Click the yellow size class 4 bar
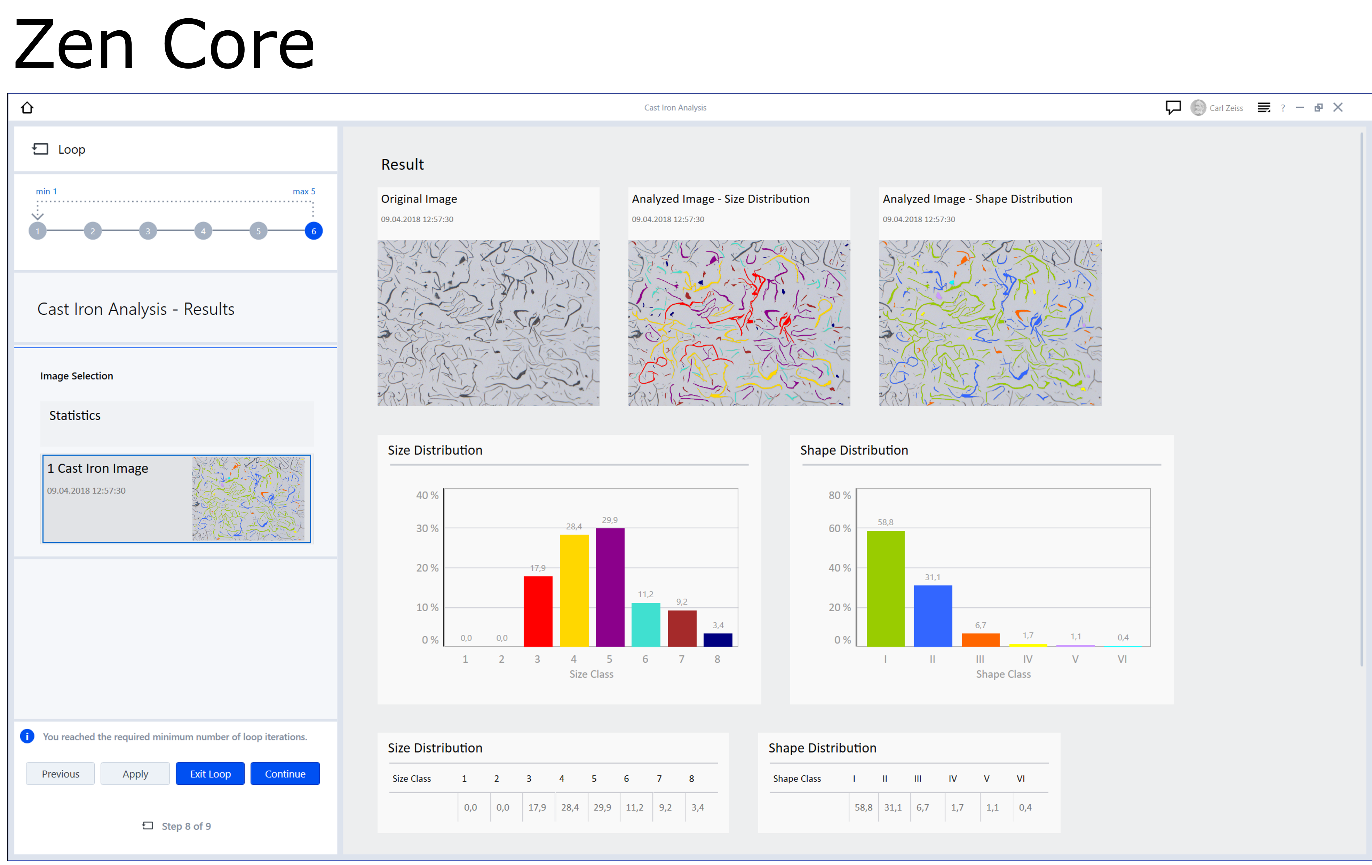Screen dimensions: 1372x865 click(574, 590)
